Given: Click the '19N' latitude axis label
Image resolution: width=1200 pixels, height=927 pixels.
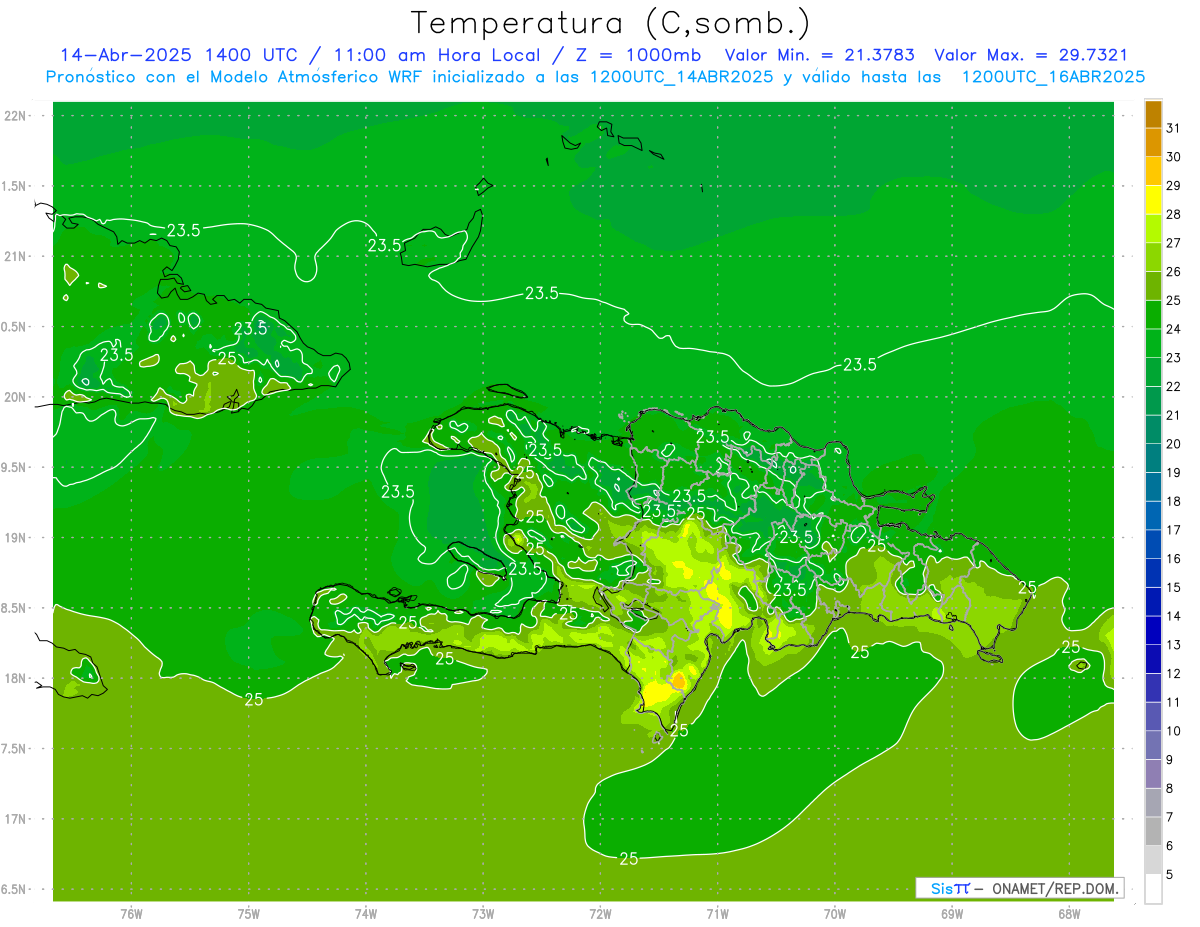Looking at the screenshot, I should (15, 538).
